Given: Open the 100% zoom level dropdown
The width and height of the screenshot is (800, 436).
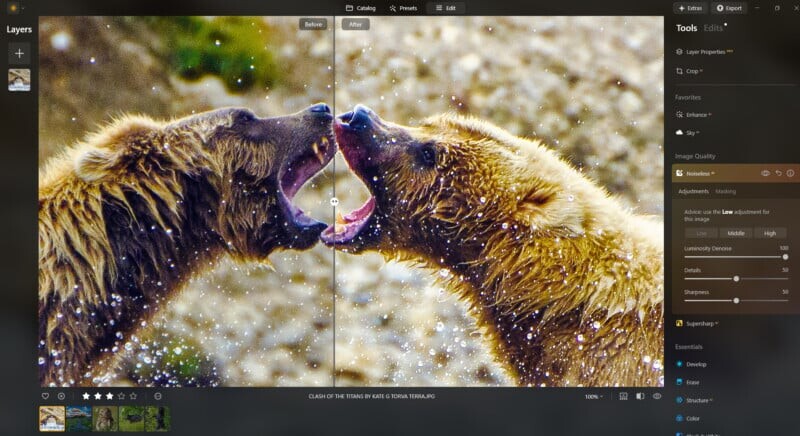Looking at the screenshot, I should pos(593,397).
